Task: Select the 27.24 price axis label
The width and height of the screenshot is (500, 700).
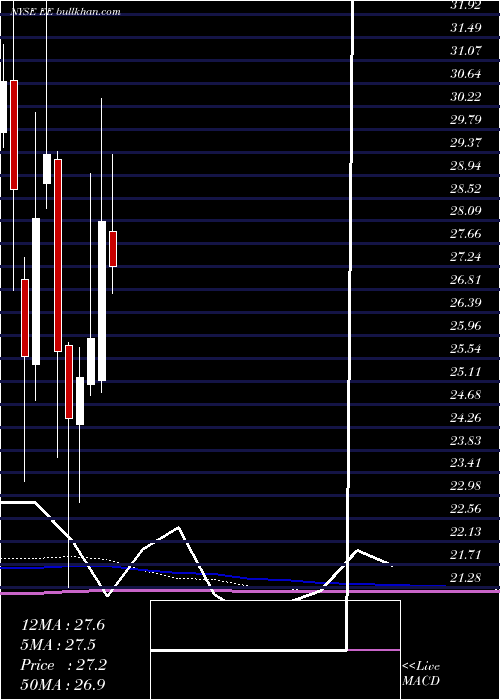Action: (466, 257)
